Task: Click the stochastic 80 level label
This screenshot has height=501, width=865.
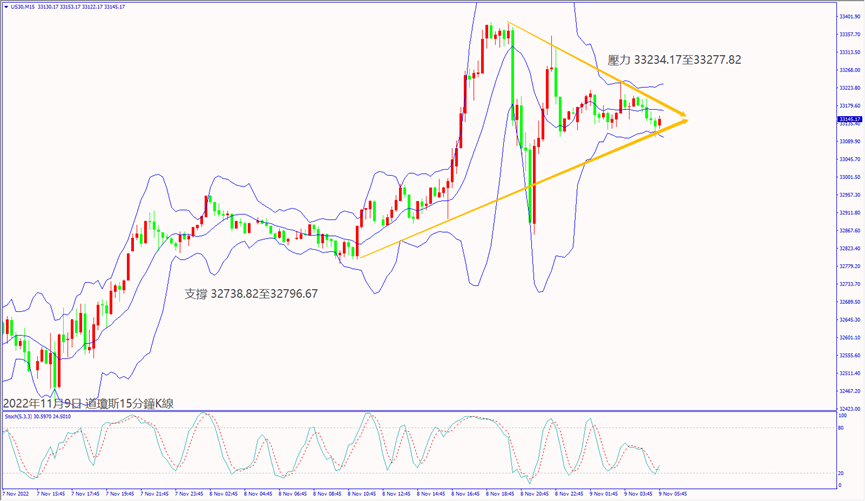Action: click(x=843, y=428)
